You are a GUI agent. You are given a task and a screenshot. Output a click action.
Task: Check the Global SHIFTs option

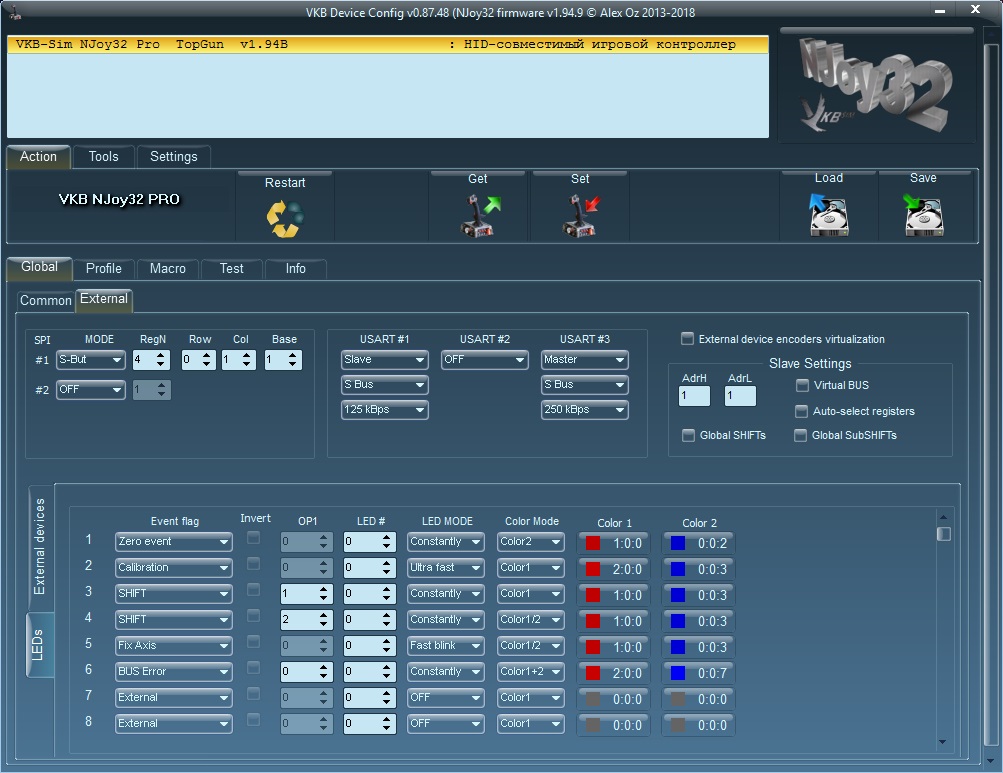[688, 435]
